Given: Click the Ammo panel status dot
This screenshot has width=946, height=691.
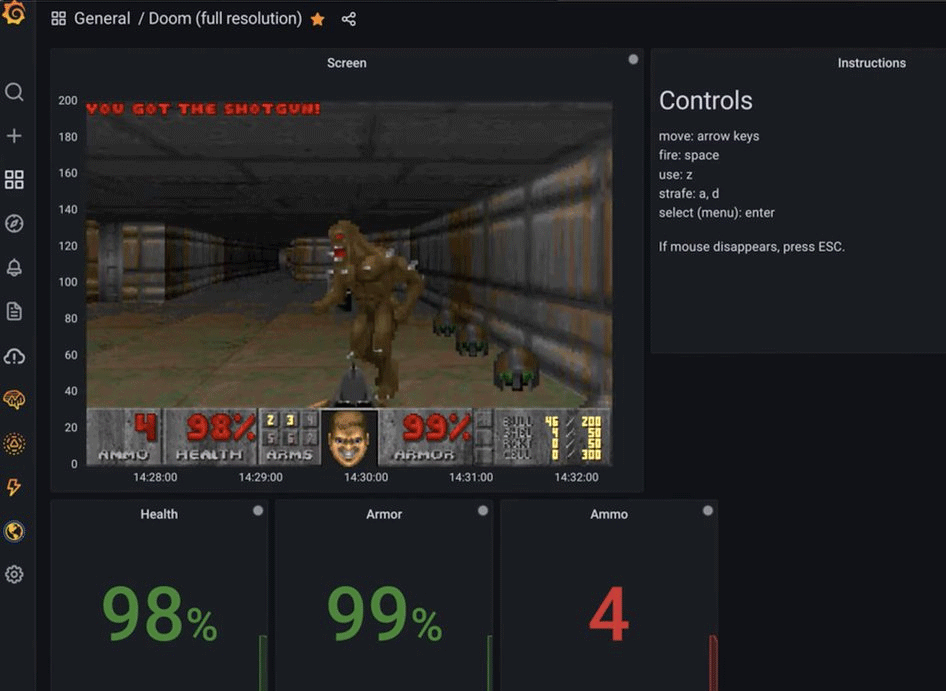Looking at the screenshot, I should click(708, 511).
